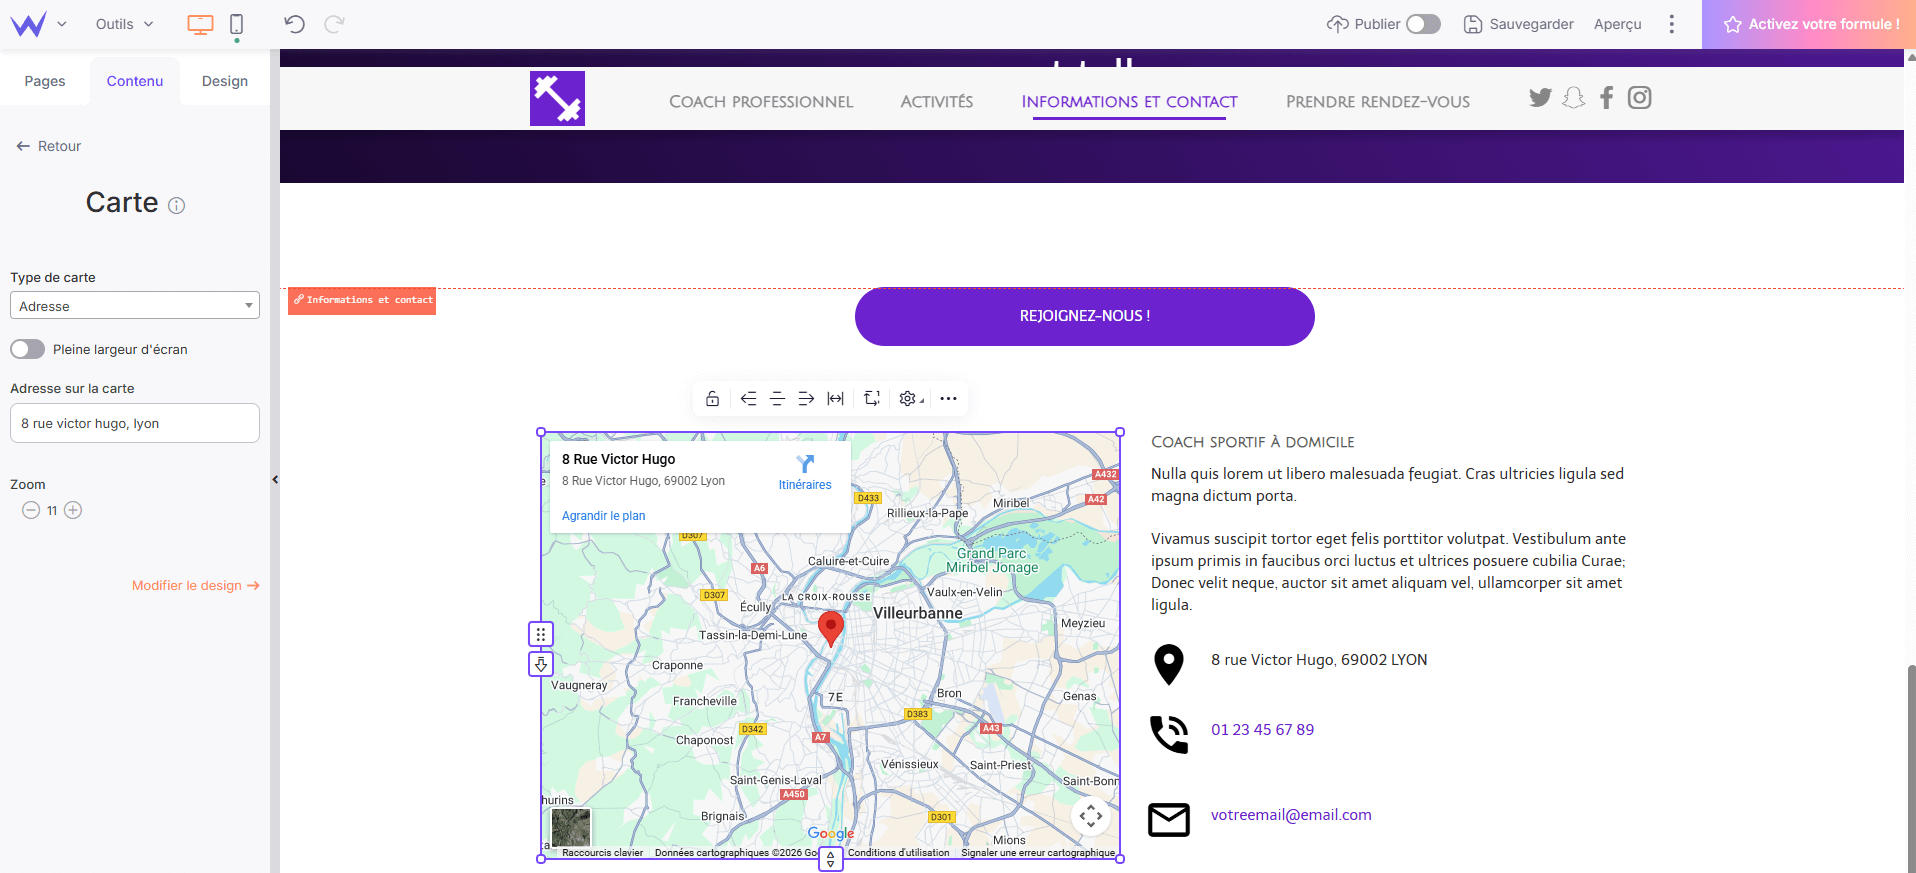The width and height of the screenshot is (1916, 873).
Task: Click the envelope icon beside email
Action: click(1169, 820)
